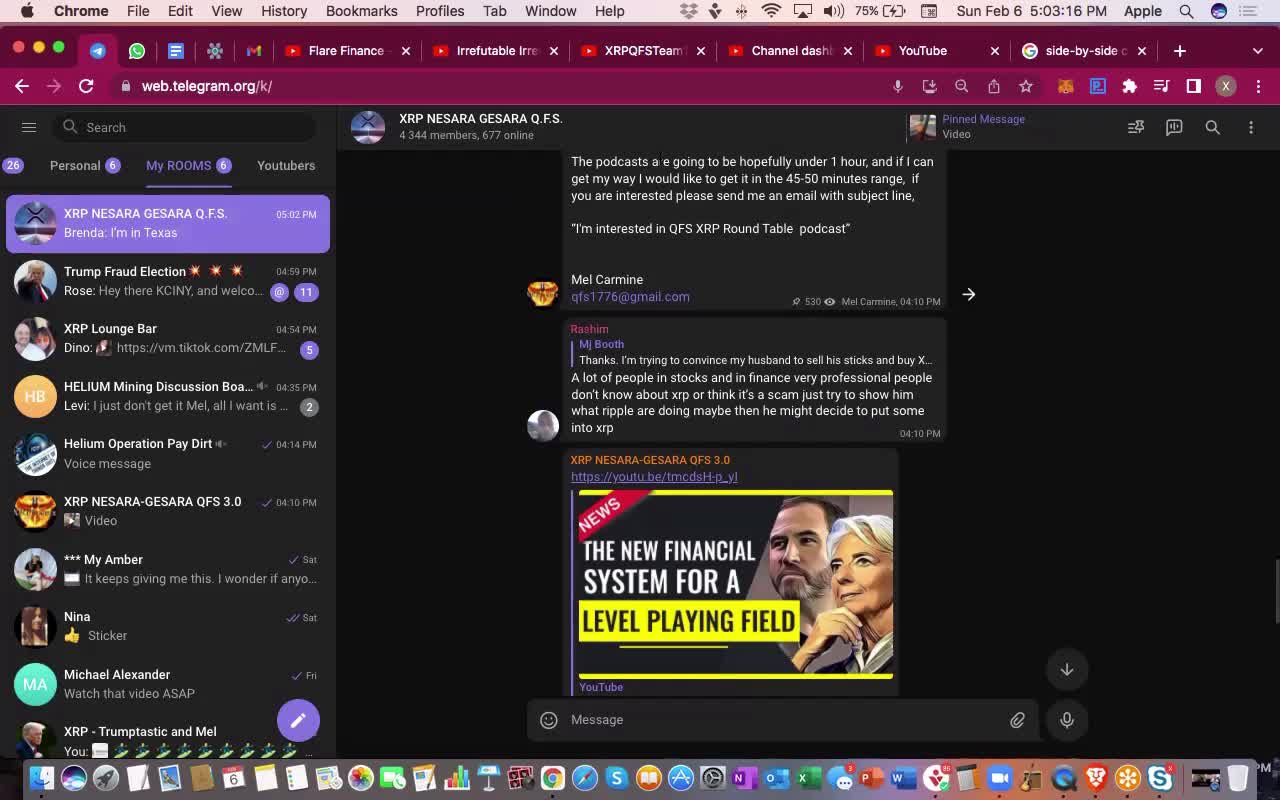1280x800 pixels.
Task: Open the comments/discussion icon in header
Action: pyautogui.click(x=1174, y=127)
